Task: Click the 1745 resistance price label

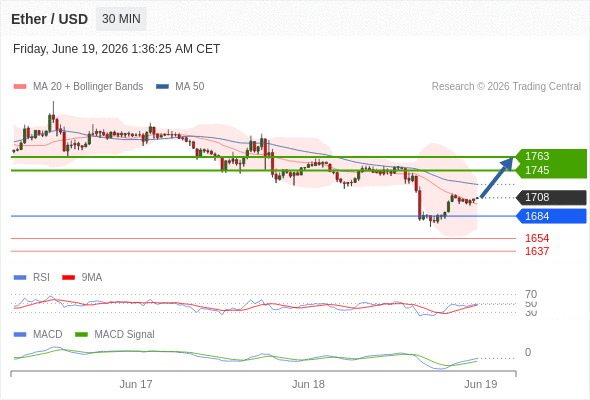Action: (537, 170)
